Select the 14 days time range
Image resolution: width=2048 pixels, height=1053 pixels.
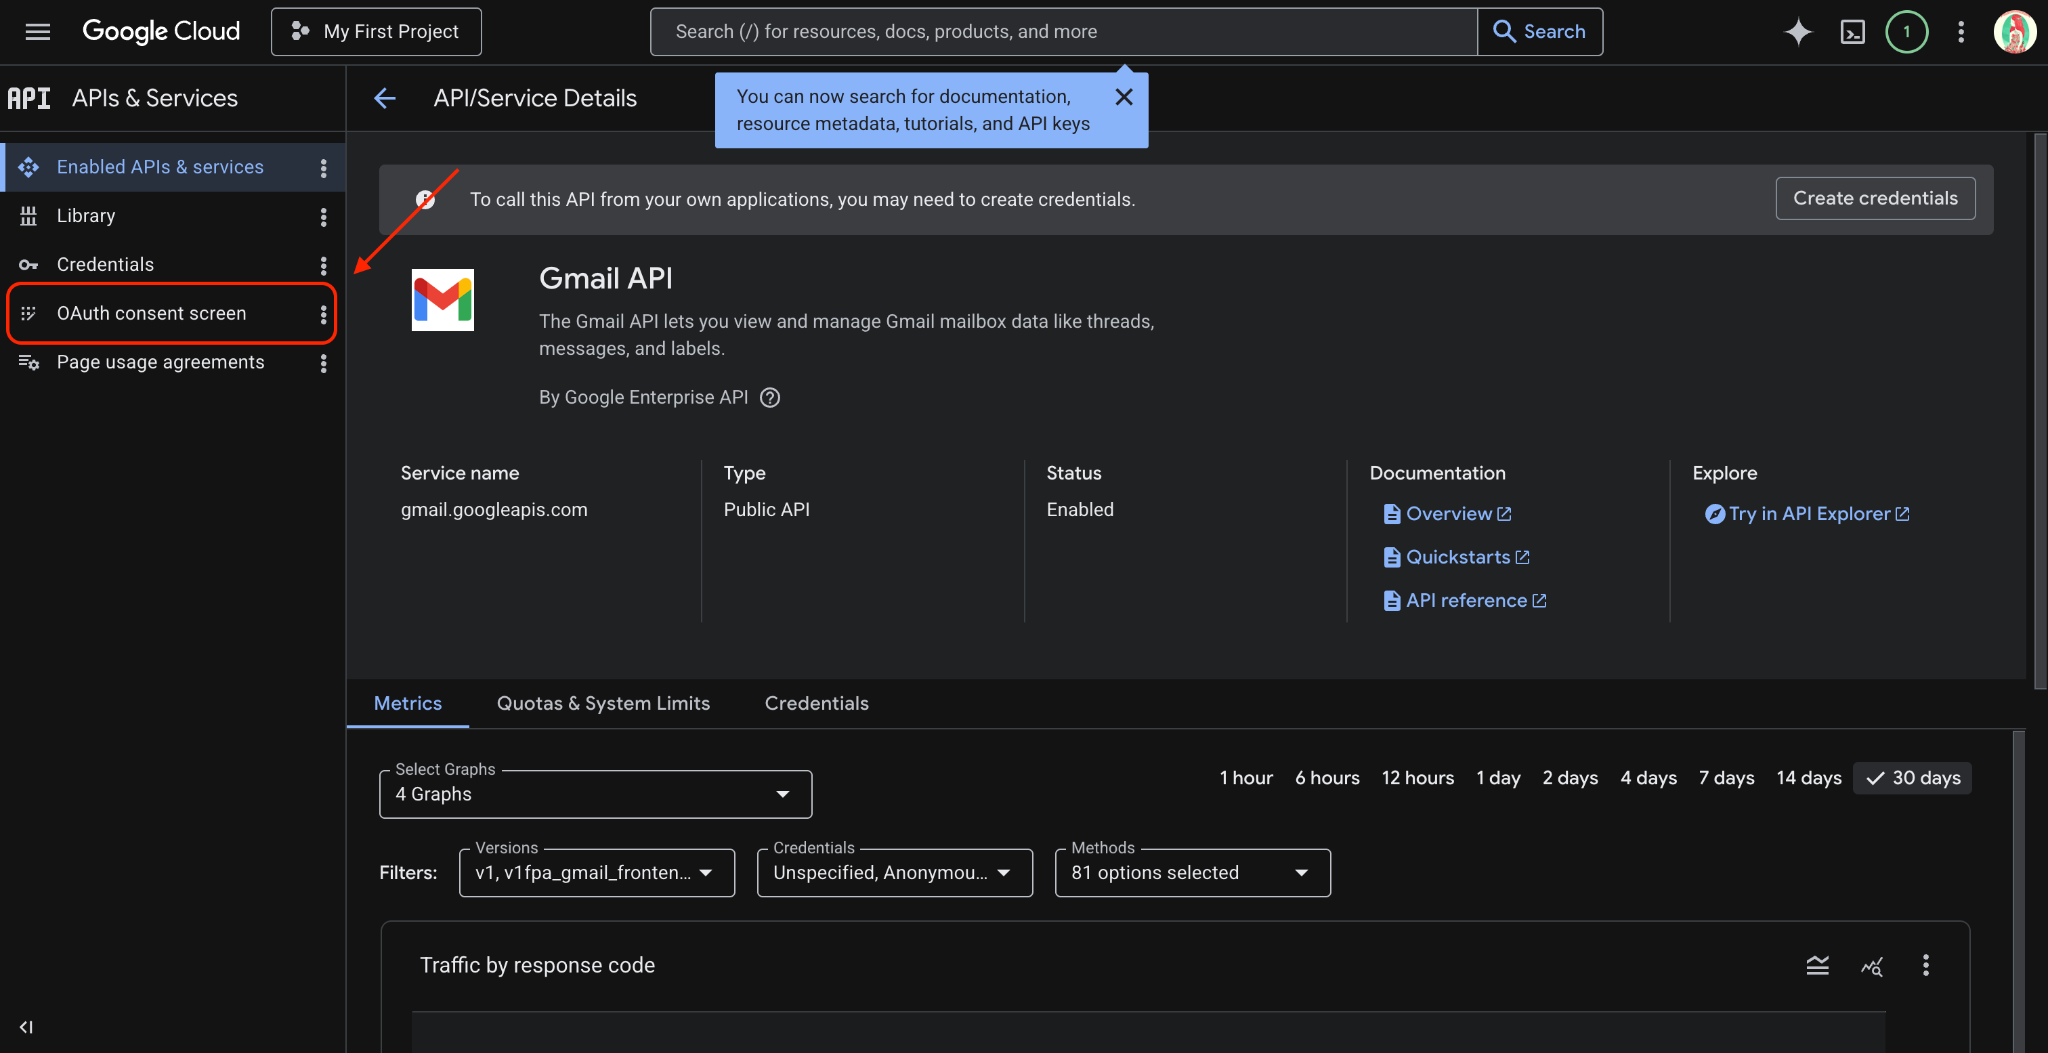pyautogui.click(x=1808, y=778)
